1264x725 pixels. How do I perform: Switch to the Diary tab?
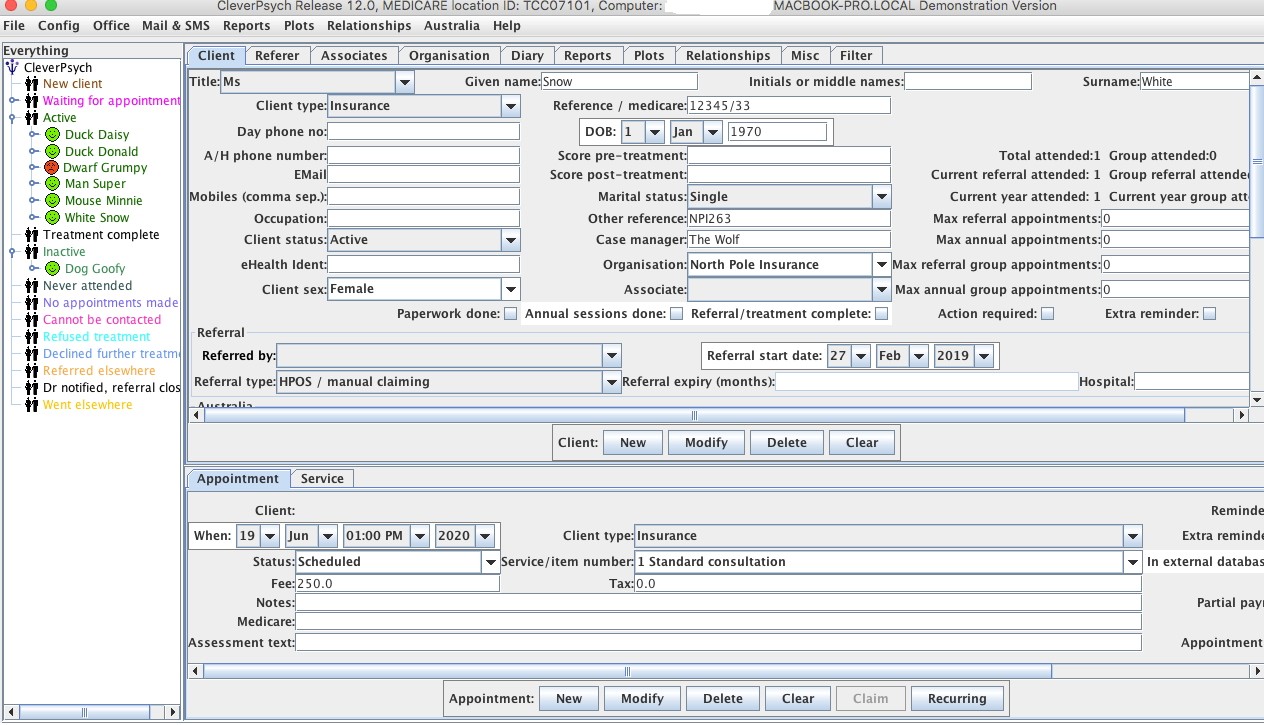(527, 56)
